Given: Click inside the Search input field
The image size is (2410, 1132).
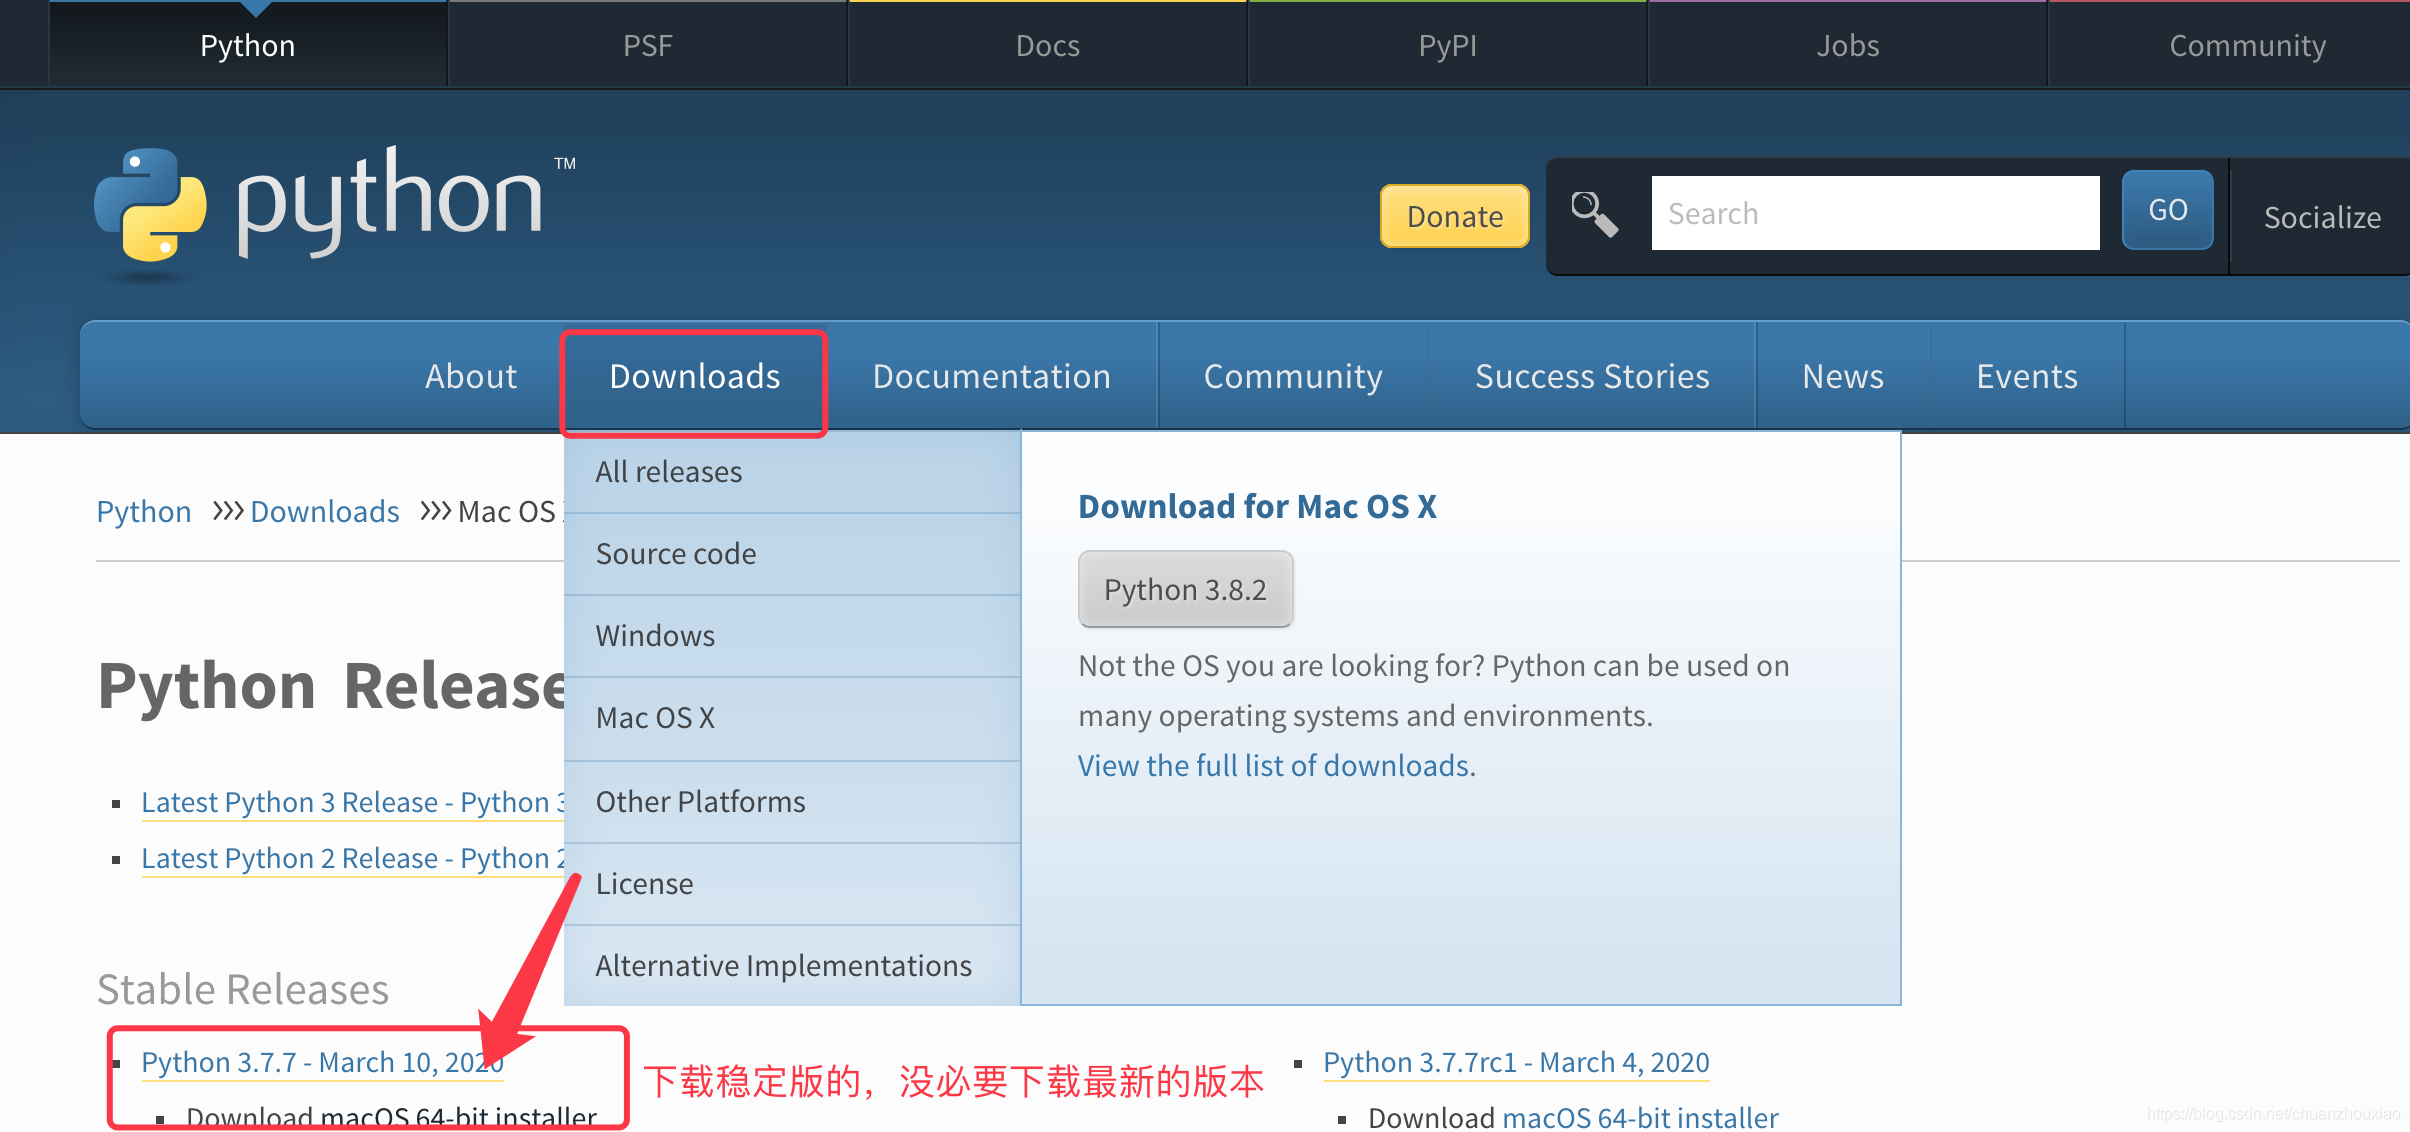Looking at the screenshot, I should pos(1875,213).
